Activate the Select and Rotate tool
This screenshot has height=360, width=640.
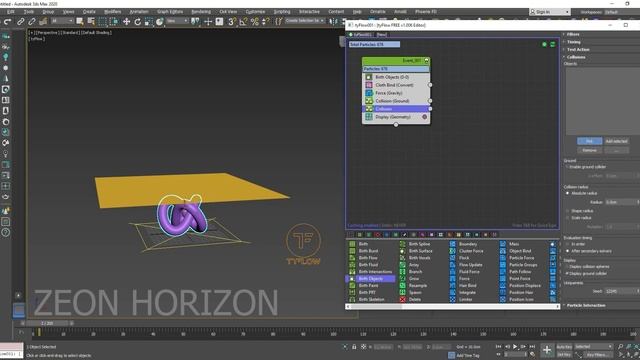138,21
